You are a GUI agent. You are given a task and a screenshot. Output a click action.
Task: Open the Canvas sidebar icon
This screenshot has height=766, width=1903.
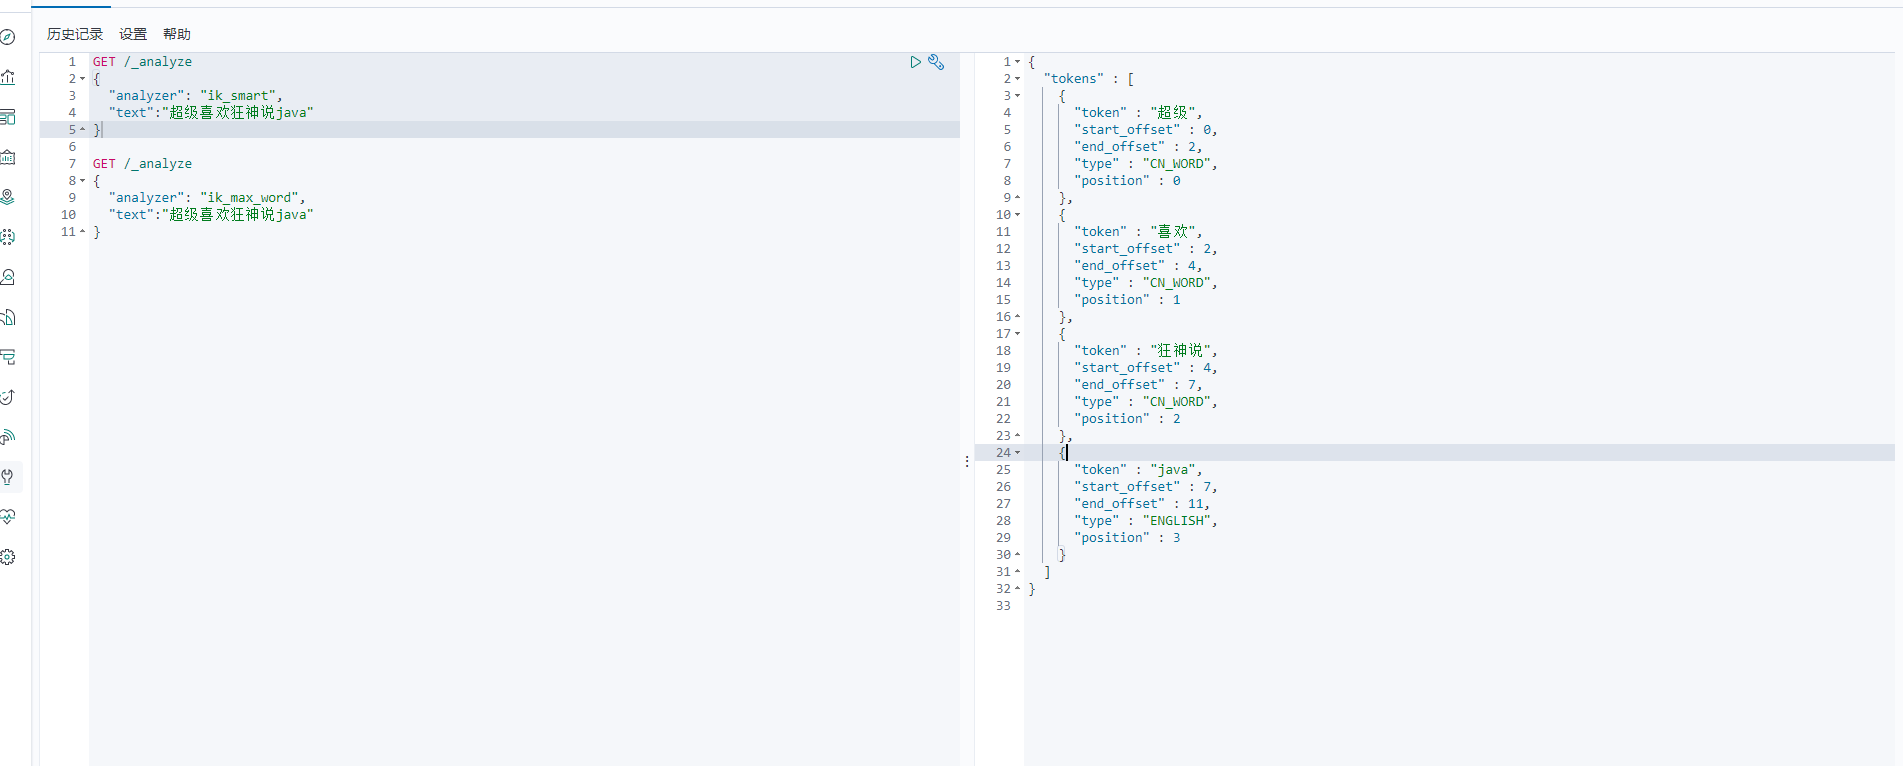pyautogui.click(x=8, y=157)
